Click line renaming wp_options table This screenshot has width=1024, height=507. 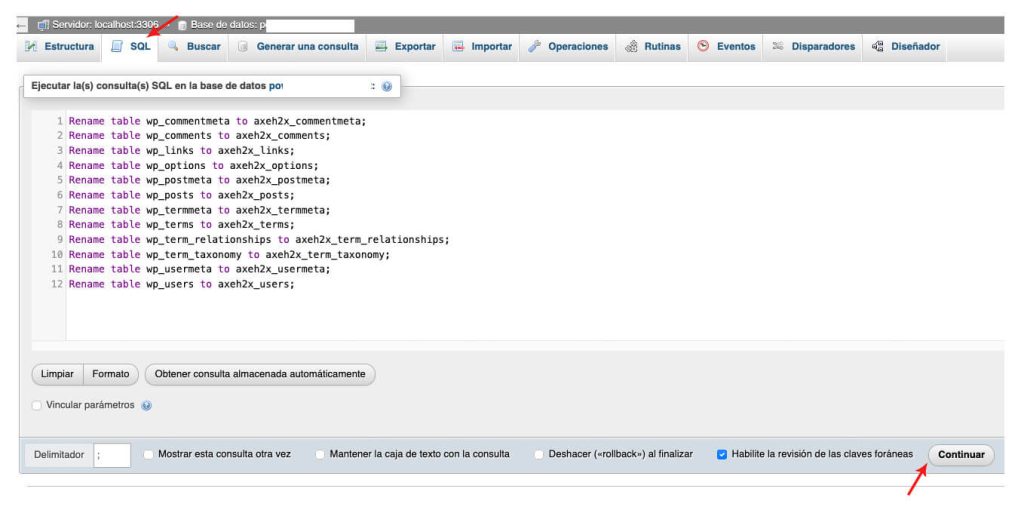pyautogui.click(x=194, y=166)
